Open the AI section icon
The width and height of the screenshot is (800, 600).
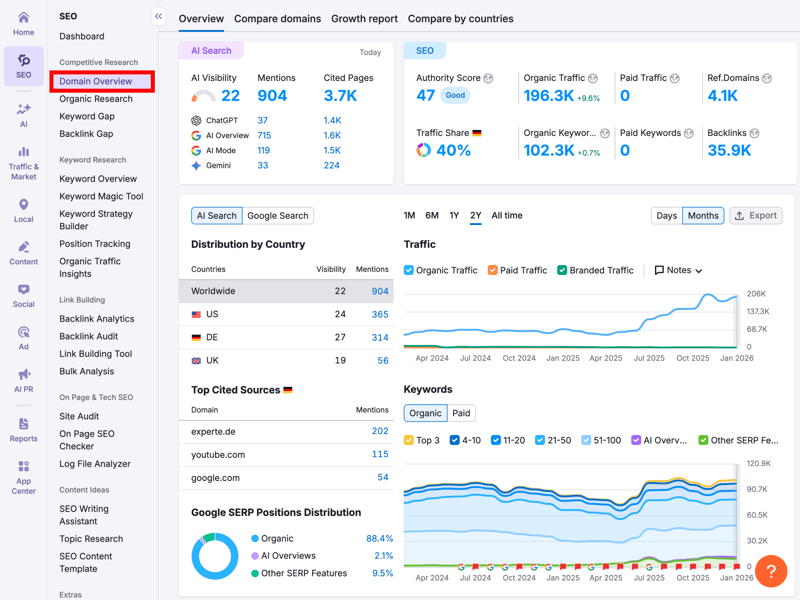click(x=23, y=110)
